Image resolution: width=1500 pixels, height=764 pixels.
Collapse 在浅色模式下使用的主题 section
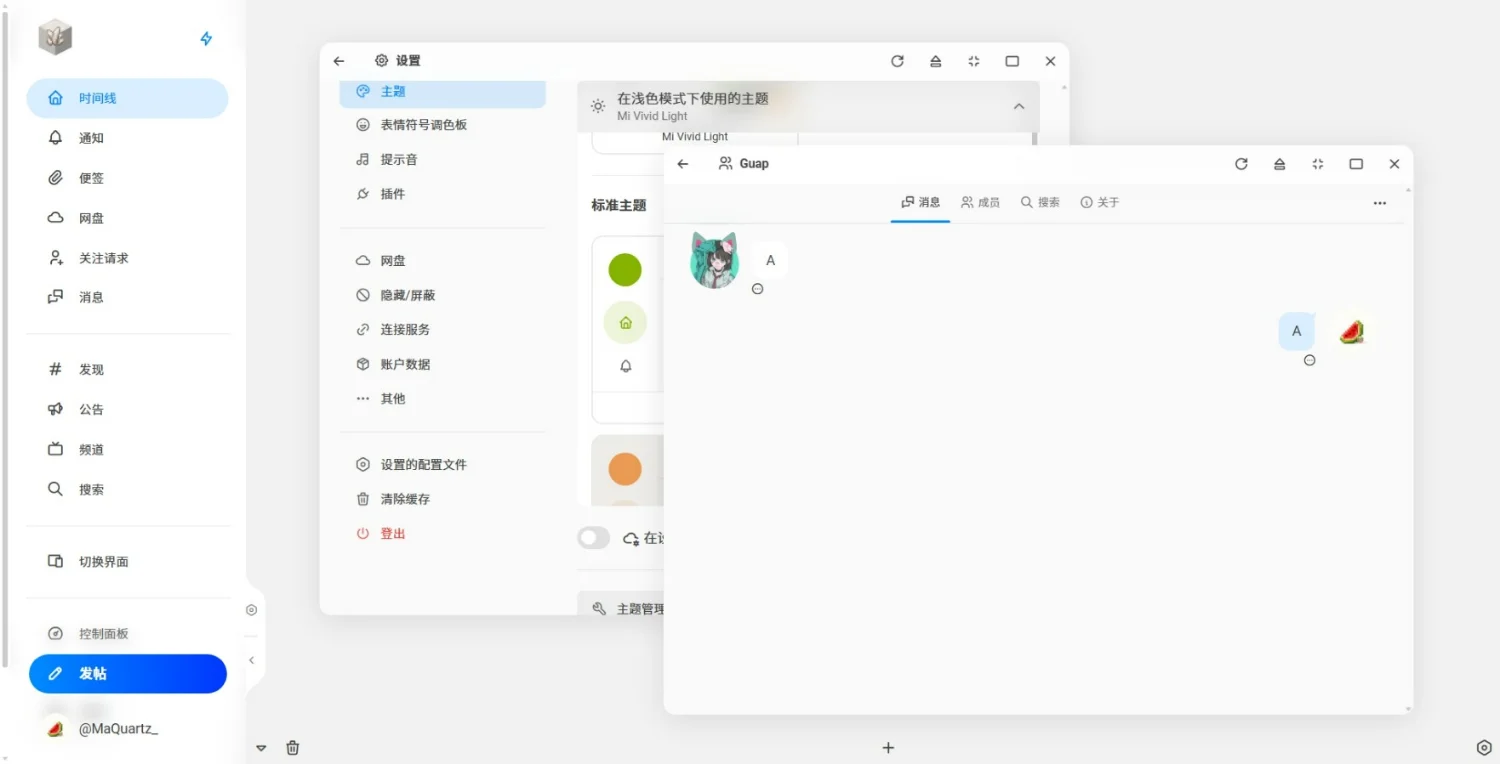[808, 106]
